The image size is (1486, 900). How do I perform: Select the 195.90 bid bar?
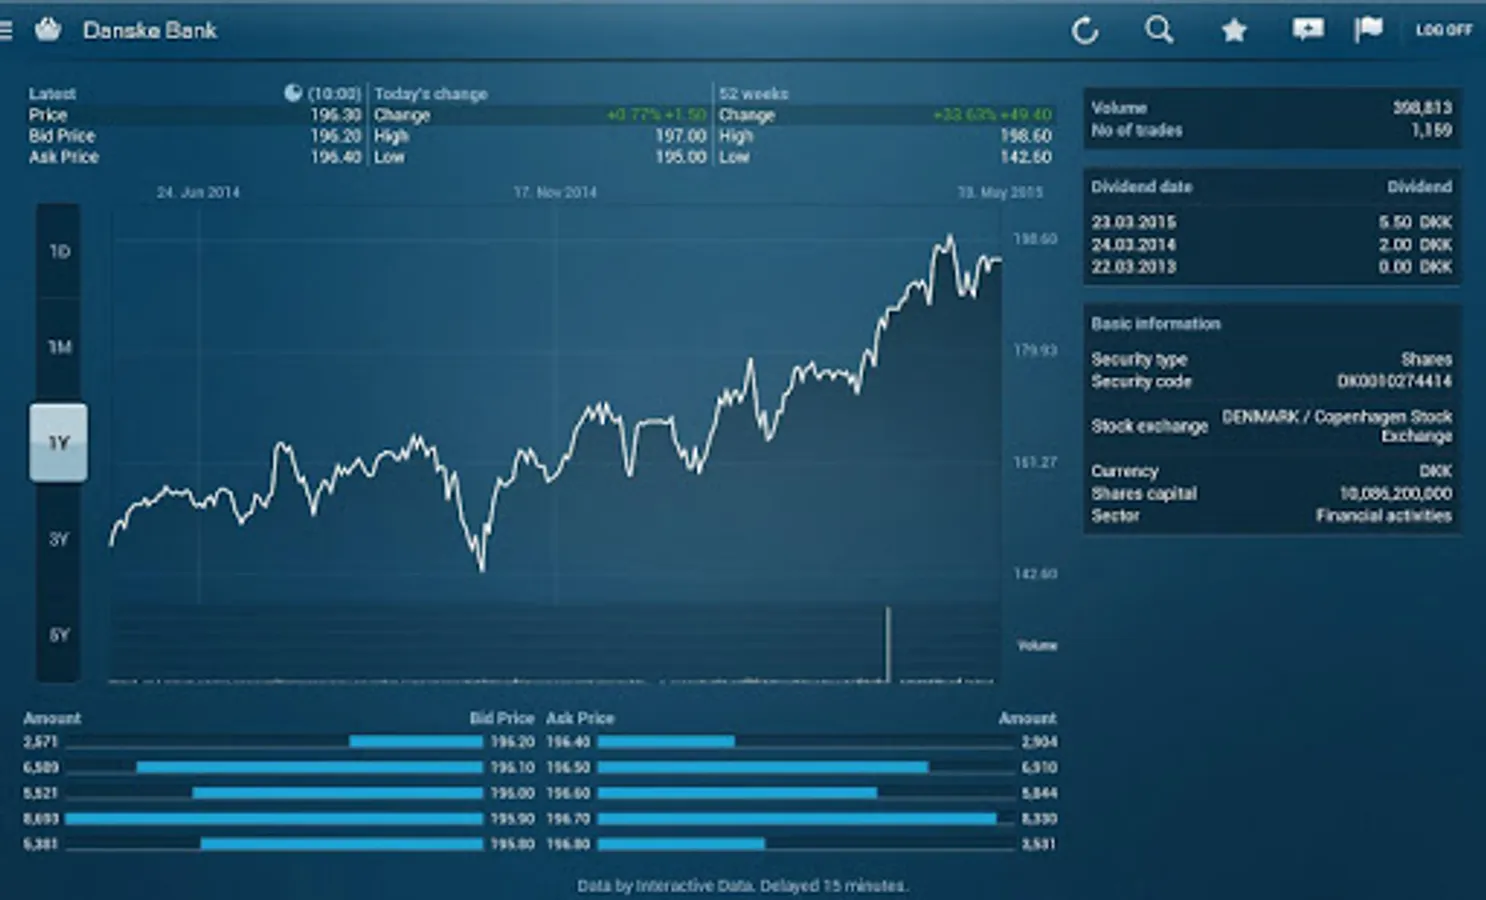[275, 819]
